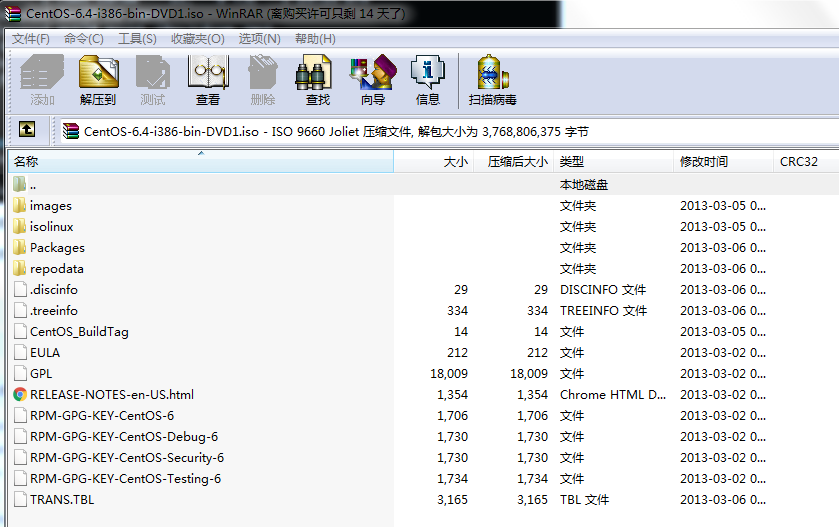This screenshot has height=527, width=839.
Task: Select RPM-GPG-KEY-CentOS-Security-6 file name
Action: click(127, 457)
